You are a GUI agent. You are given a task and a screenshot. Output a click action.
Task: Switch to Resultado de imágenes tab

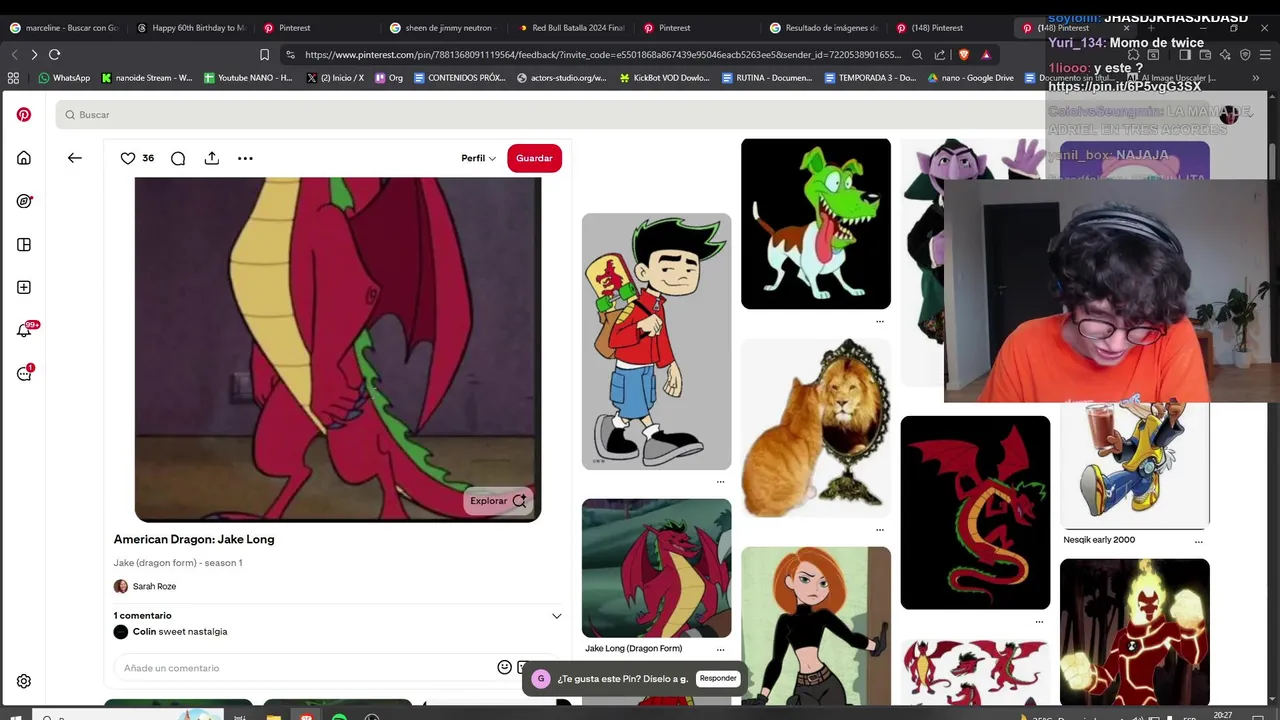pyautogui.click(x=825, y=28)
